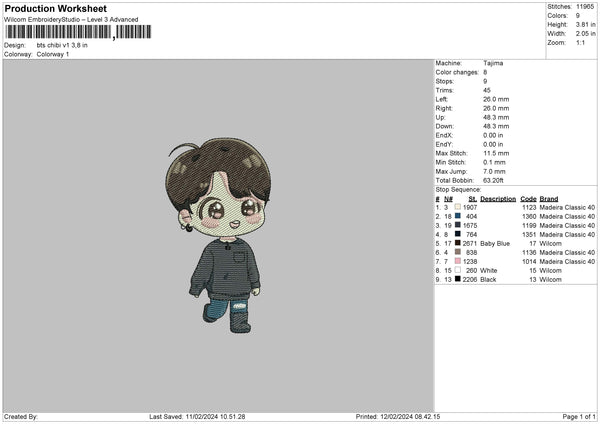Click the Created By footer label
600x424 pixels.
point(21,417)
